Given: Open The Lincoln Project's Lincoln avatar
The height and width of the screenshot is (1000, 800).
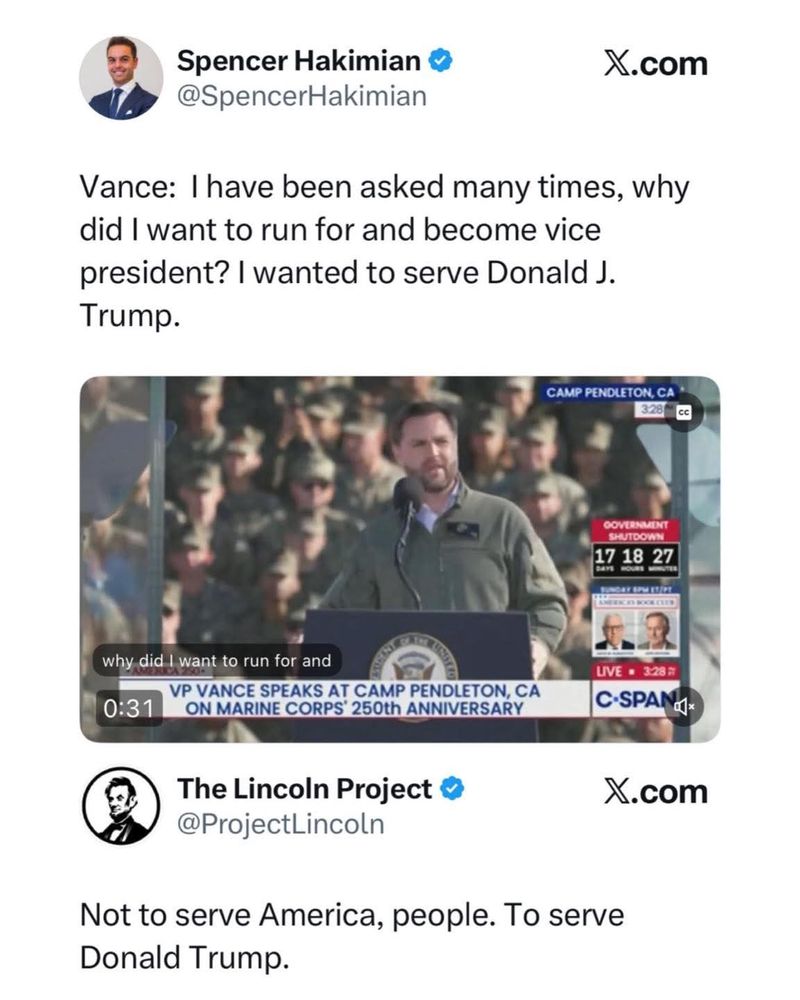Looking at the screenshot, I should (121, 805).
